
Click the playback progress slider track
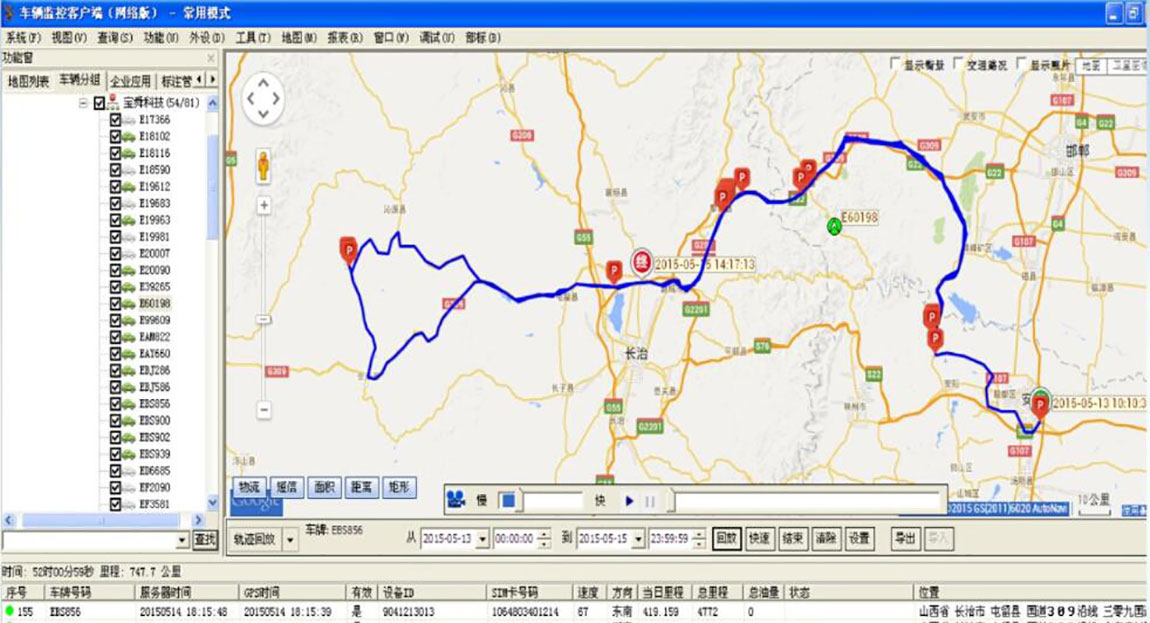tap(805, 500)
